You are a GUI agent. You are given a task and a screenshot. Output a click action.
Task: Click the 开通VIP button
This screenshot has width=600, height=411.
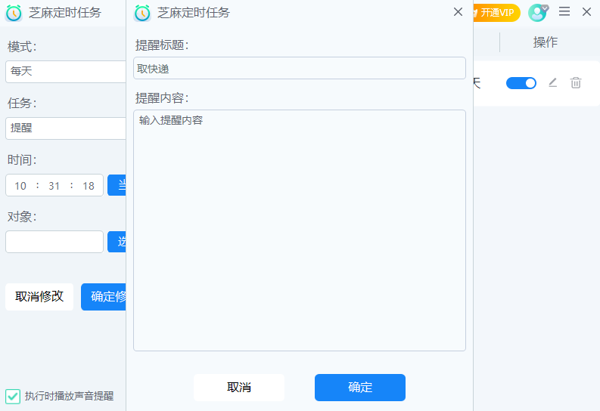[x=497, y=12]
